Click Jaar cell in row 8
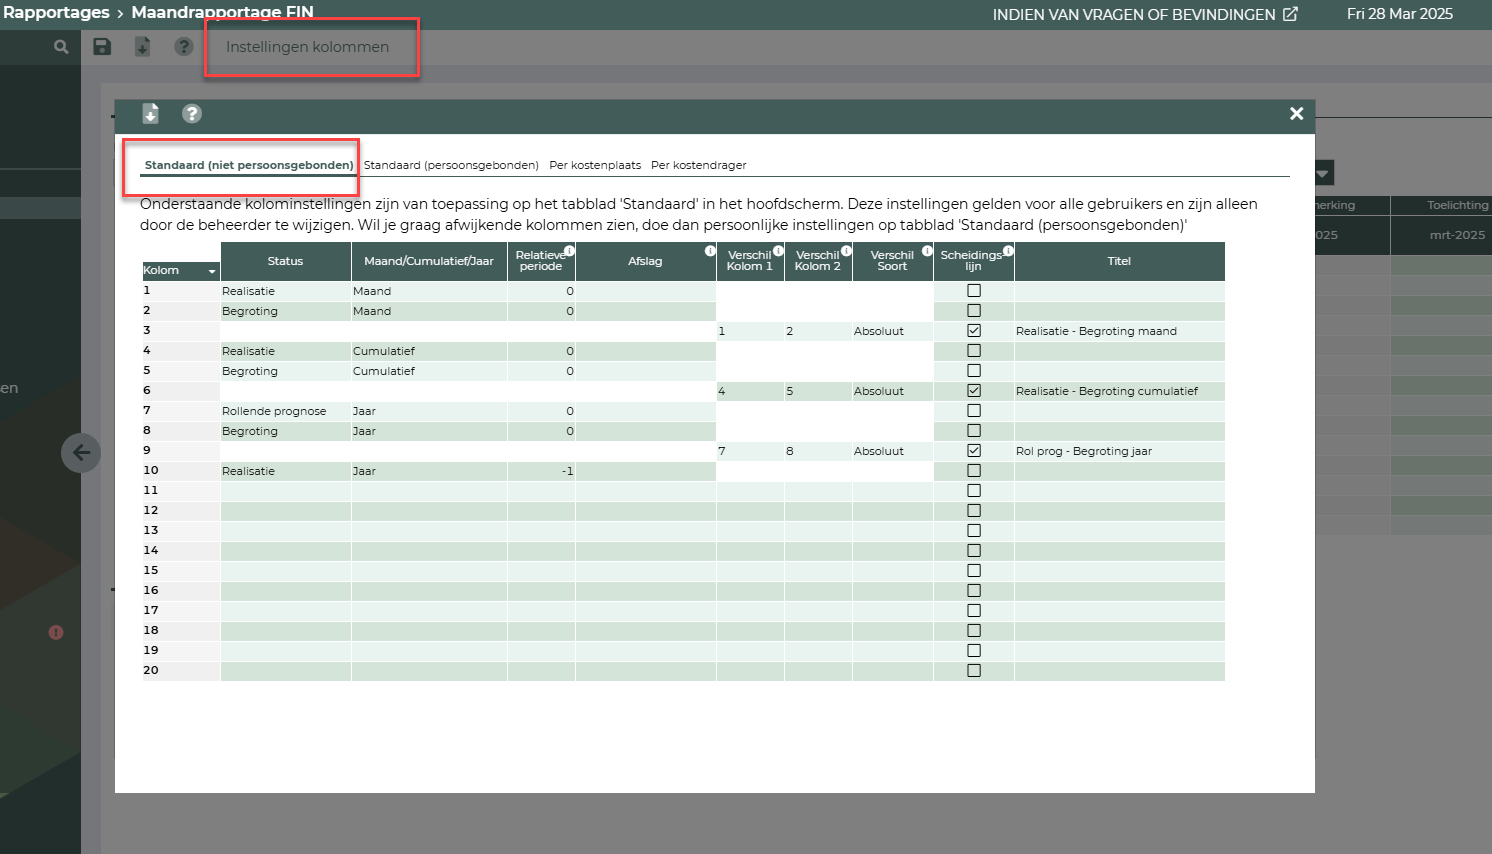Screen dimensions: 1492x854 429,431
